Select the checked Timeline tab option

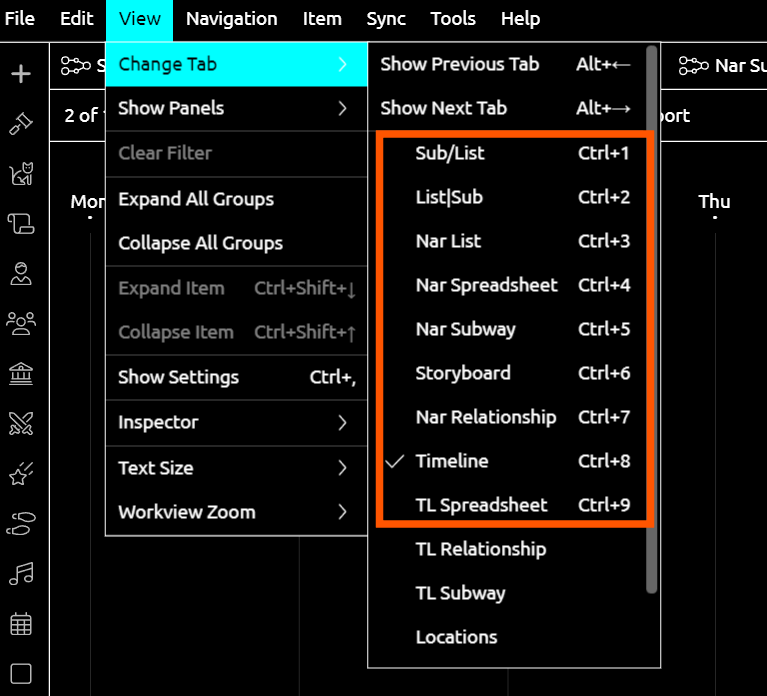[x=452, y=461]
